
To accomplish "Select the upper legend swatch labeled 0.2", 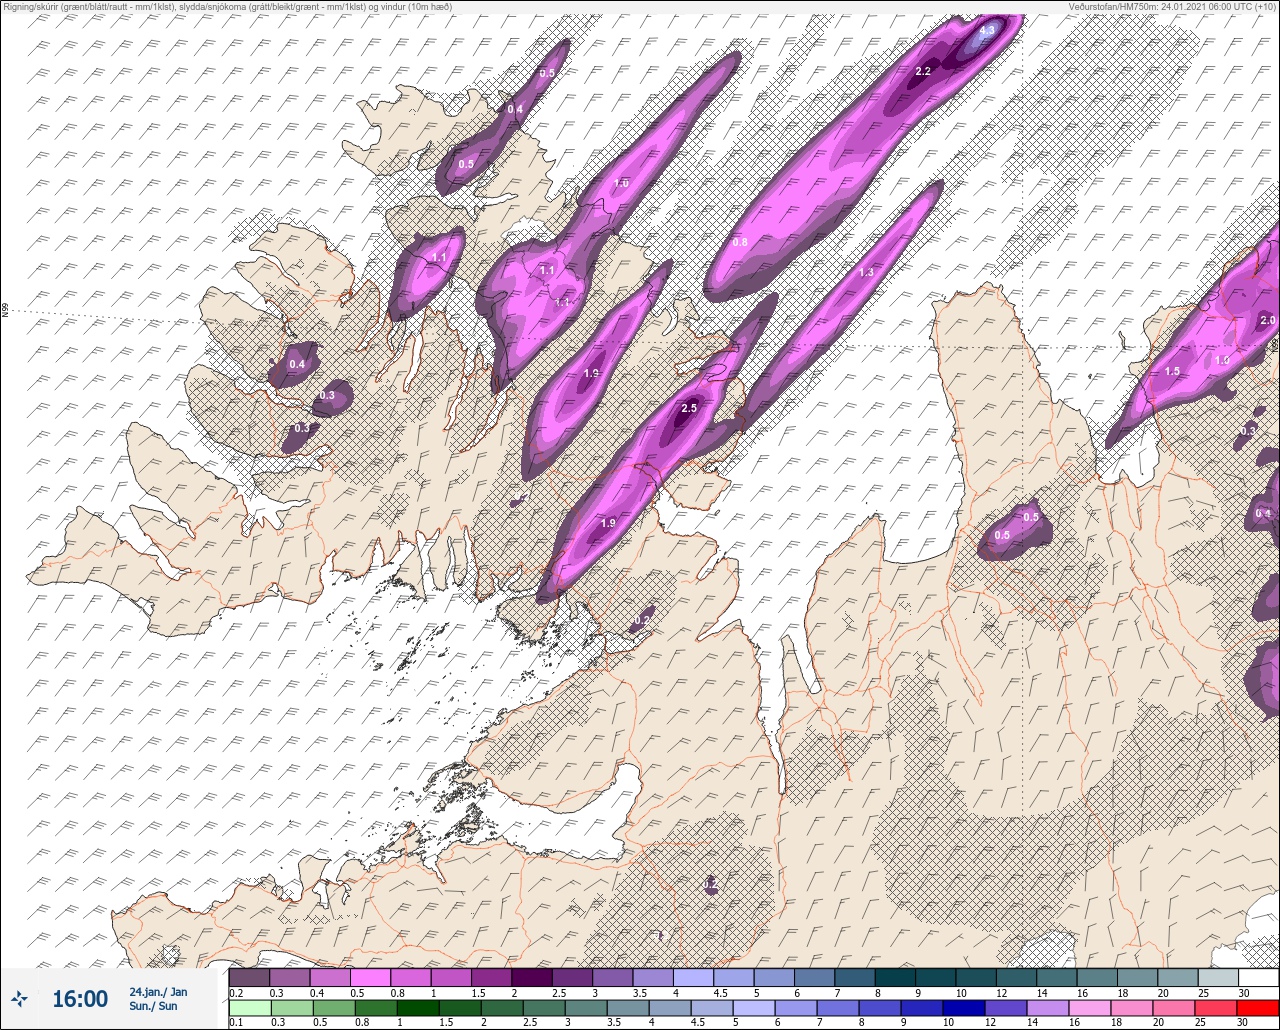I will [249, 977].
